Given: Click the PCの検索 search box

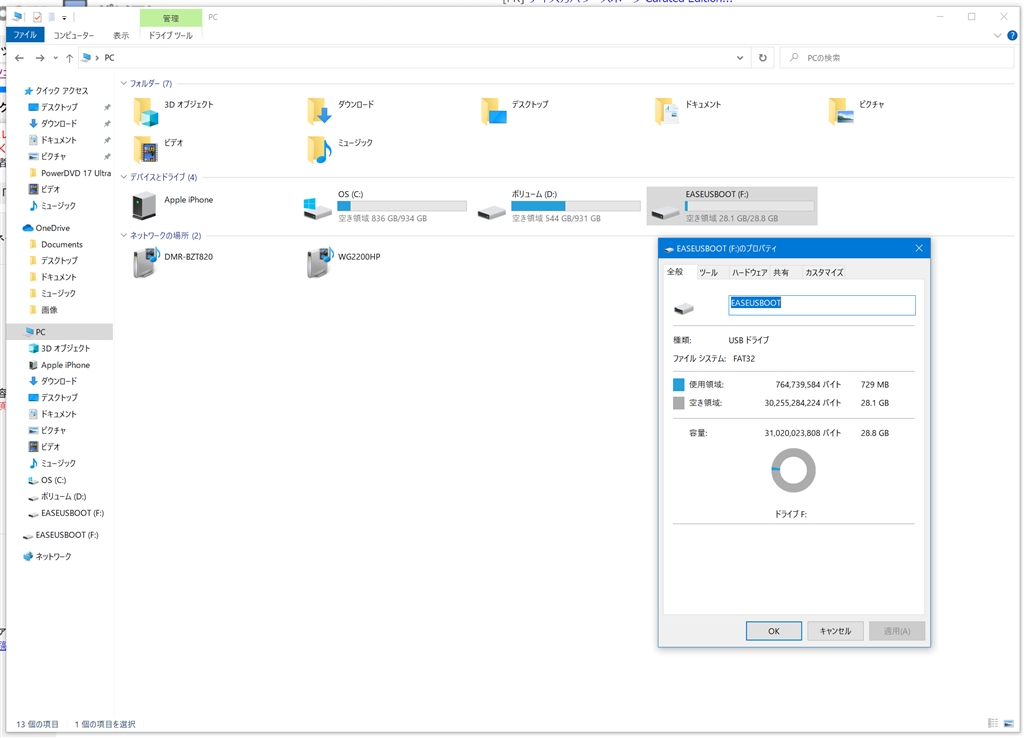Looking at the screenshot, I should coord(897,57).
